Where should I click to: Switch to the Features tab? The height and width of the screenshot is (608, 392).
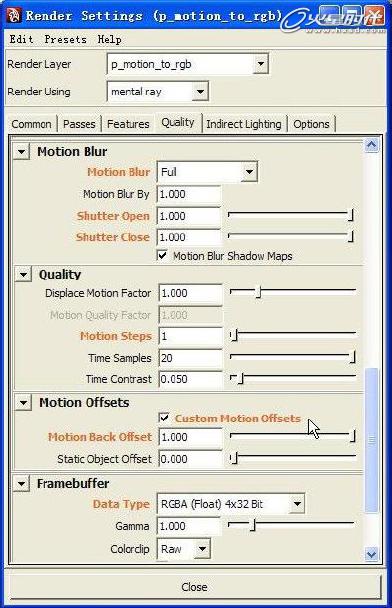(x=128, y=124)
